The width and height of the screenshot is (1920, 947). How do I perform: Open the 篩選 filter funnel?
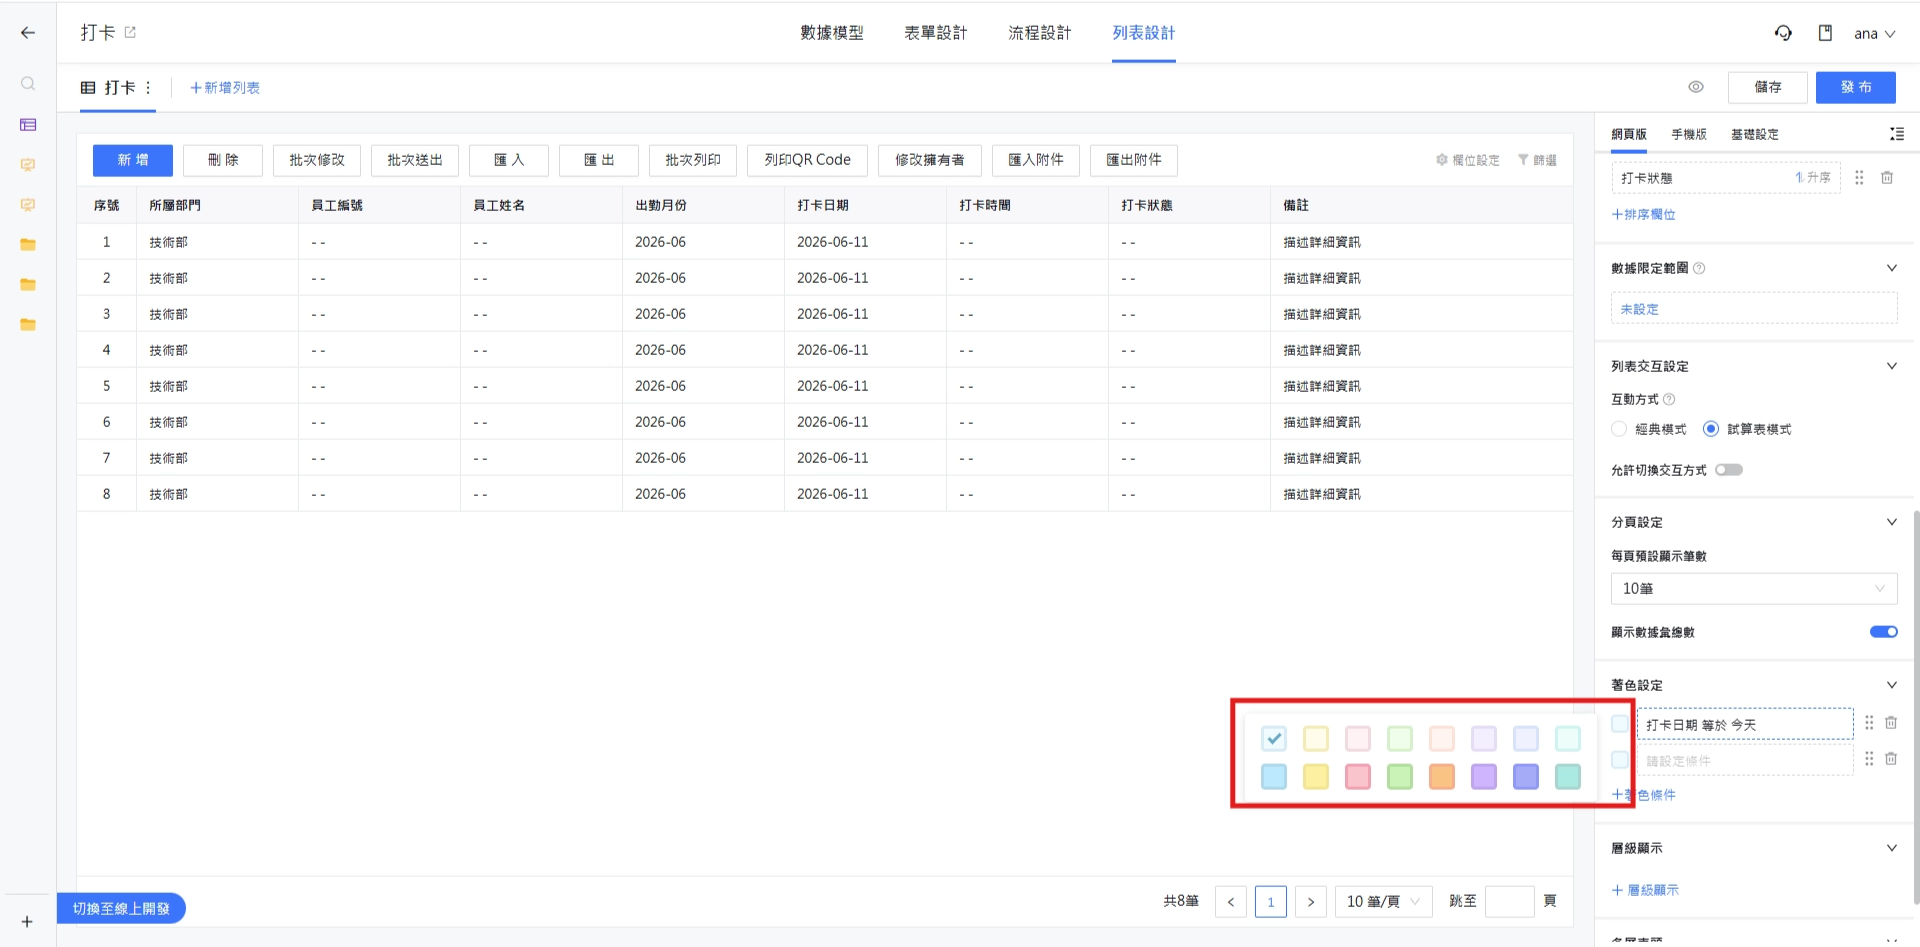1537,160
